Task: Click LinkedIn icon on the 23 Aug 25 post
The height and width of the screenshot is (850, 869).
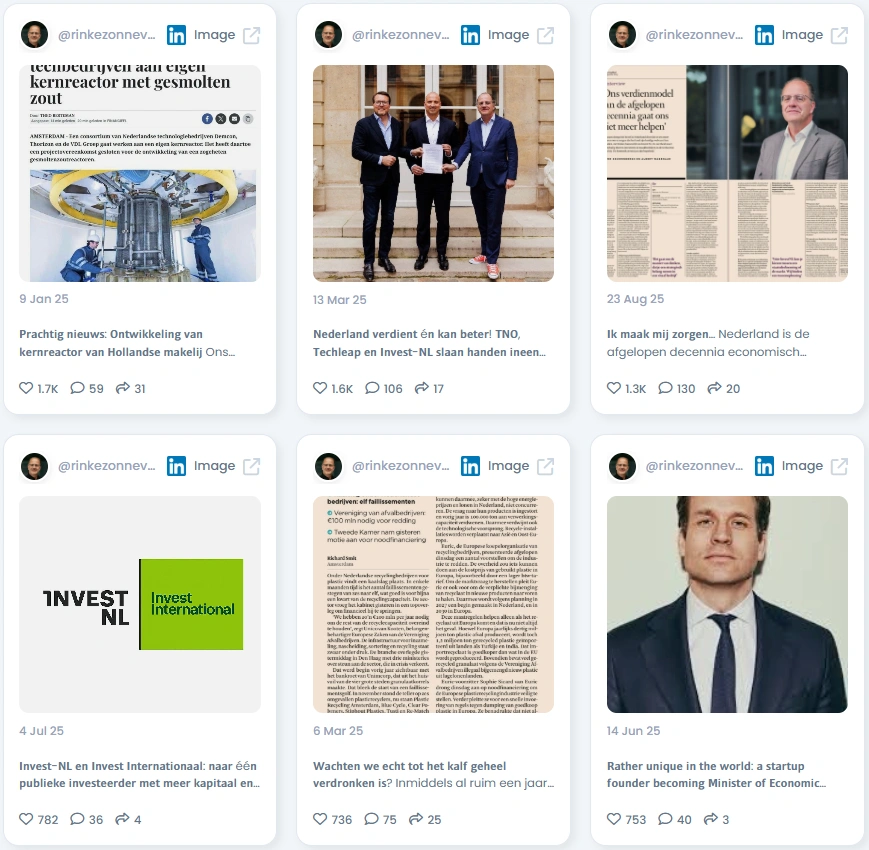Action: [764, 35]
